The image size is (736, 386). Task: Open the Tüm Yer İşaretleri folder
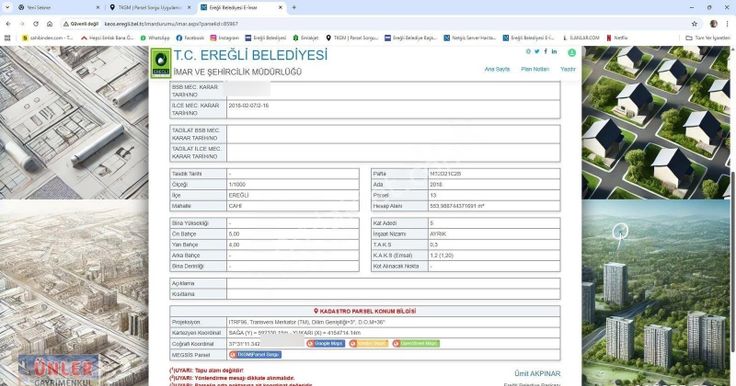click(x=708, y=38)
